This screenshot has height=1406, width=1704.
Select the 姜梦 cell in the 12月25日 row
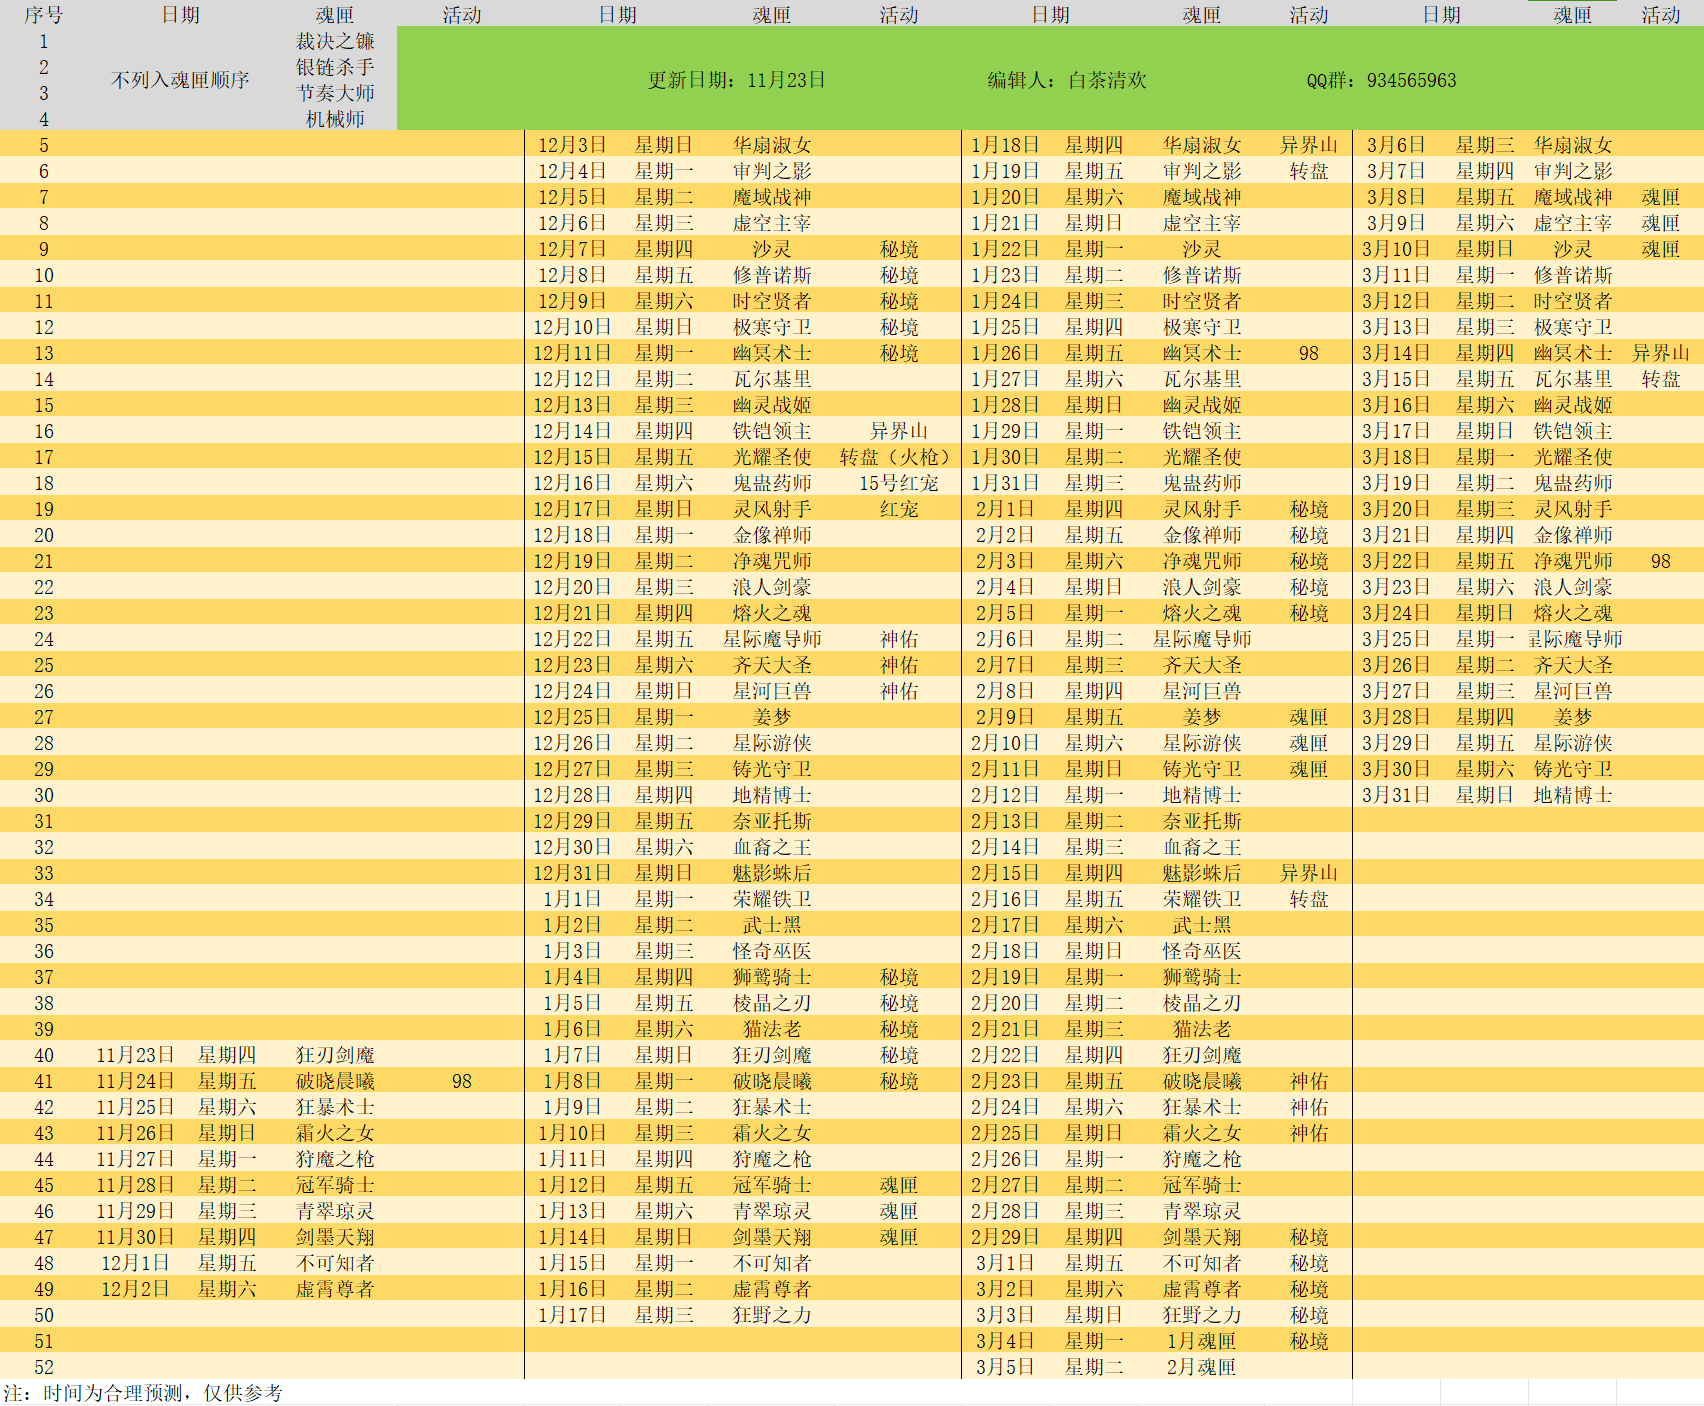[771, 717]
